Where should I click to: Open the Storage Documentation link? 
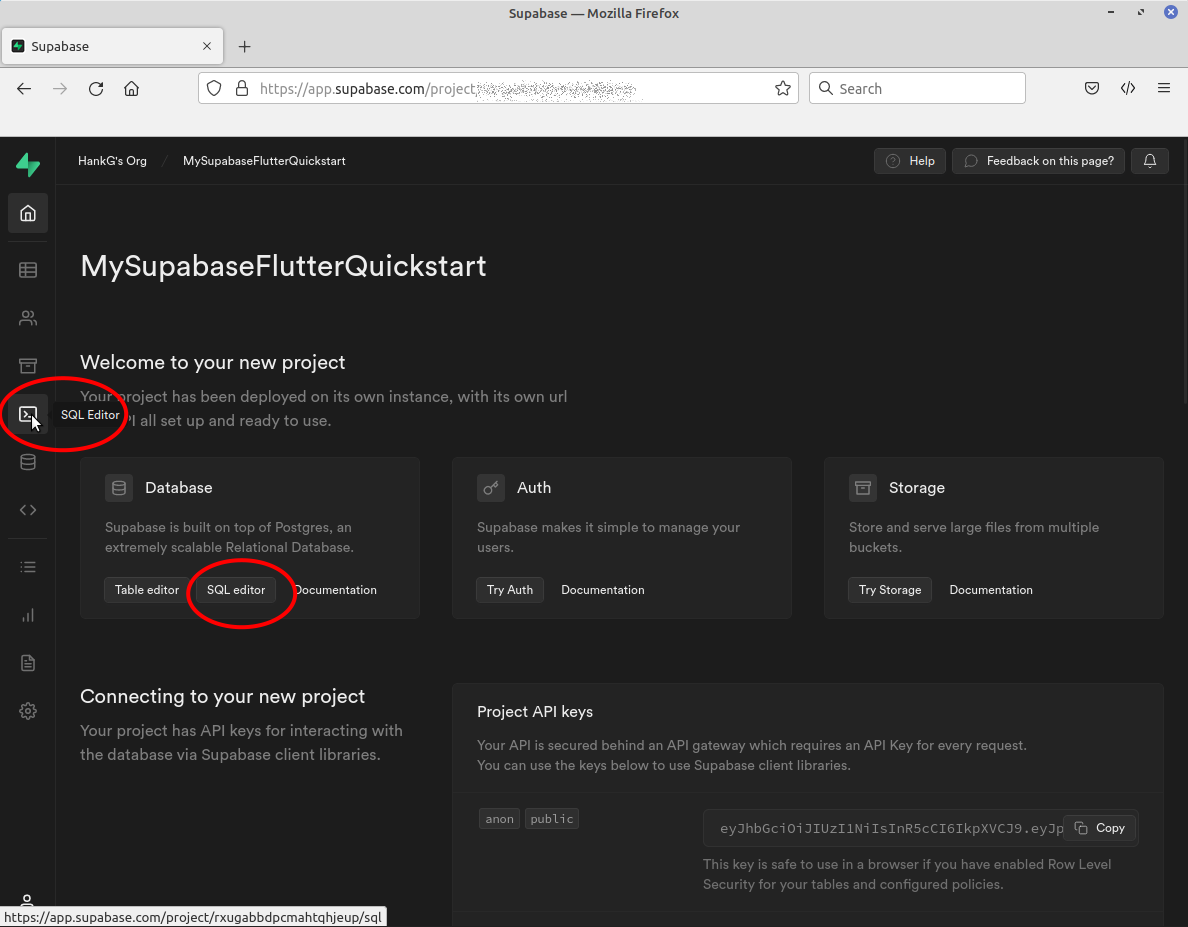pos(990,590)
